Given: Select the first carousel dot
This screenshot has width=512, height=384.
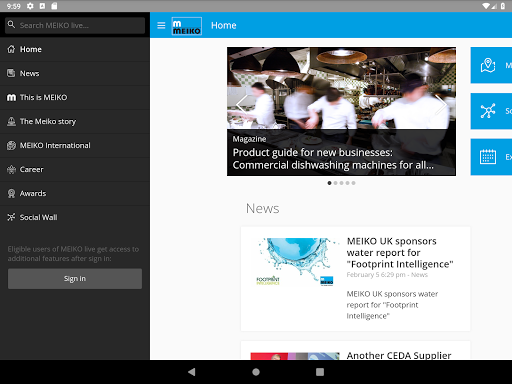Looking at the screenshot, I should click(x=329, y=183).
